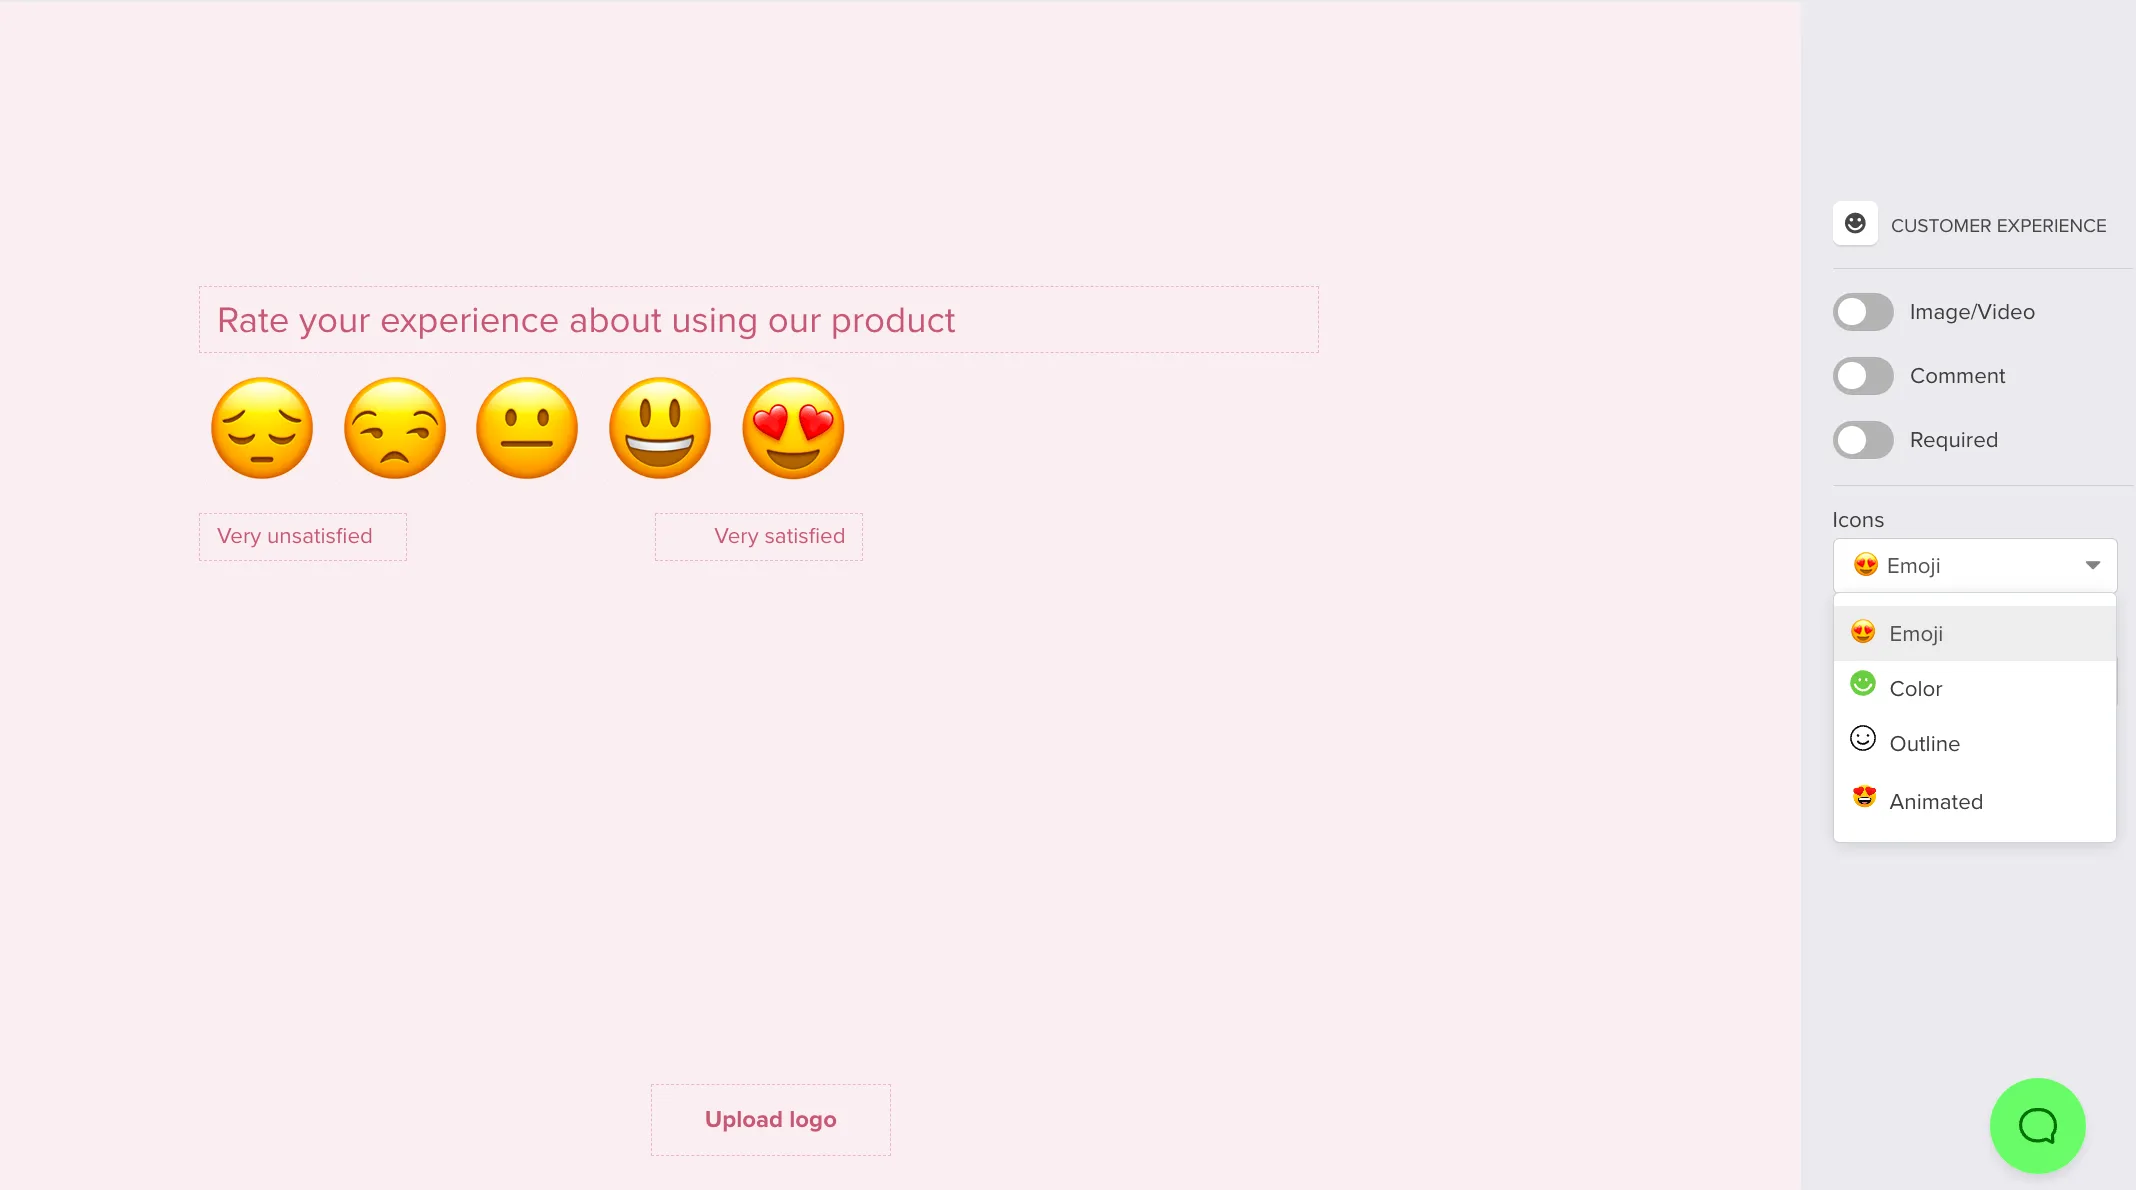
Task: Click the CUSTOMER EXPERIENCE smiley icon
Action: point(1856,223)
